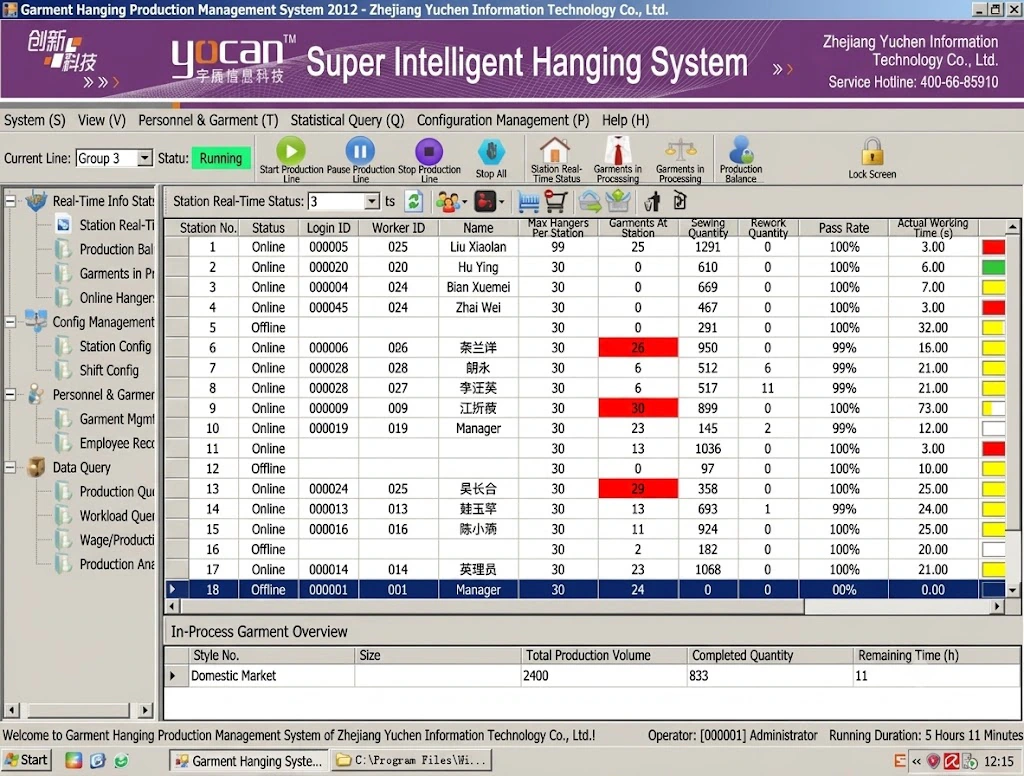Image resolution: width=1024 pixels, height=776 pixels.
Task: Click the red antivirus shield tray icon
Action: coord(934,761)
